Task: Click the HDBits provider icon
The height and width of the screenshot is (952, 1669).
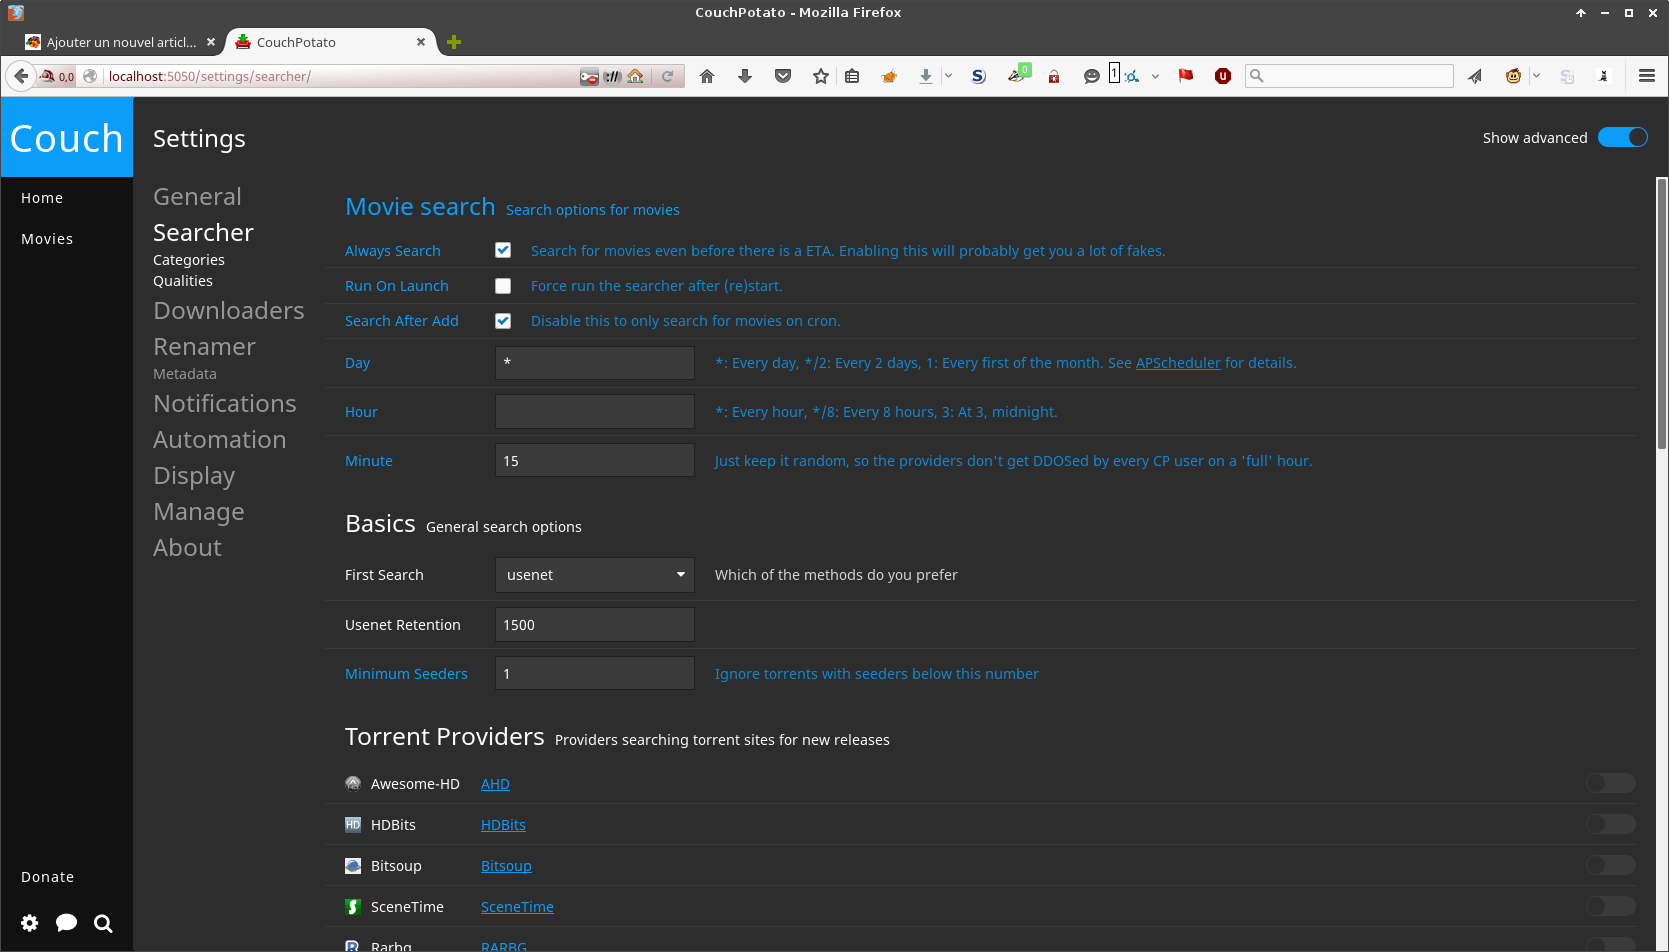Action: tap(353, 825)
